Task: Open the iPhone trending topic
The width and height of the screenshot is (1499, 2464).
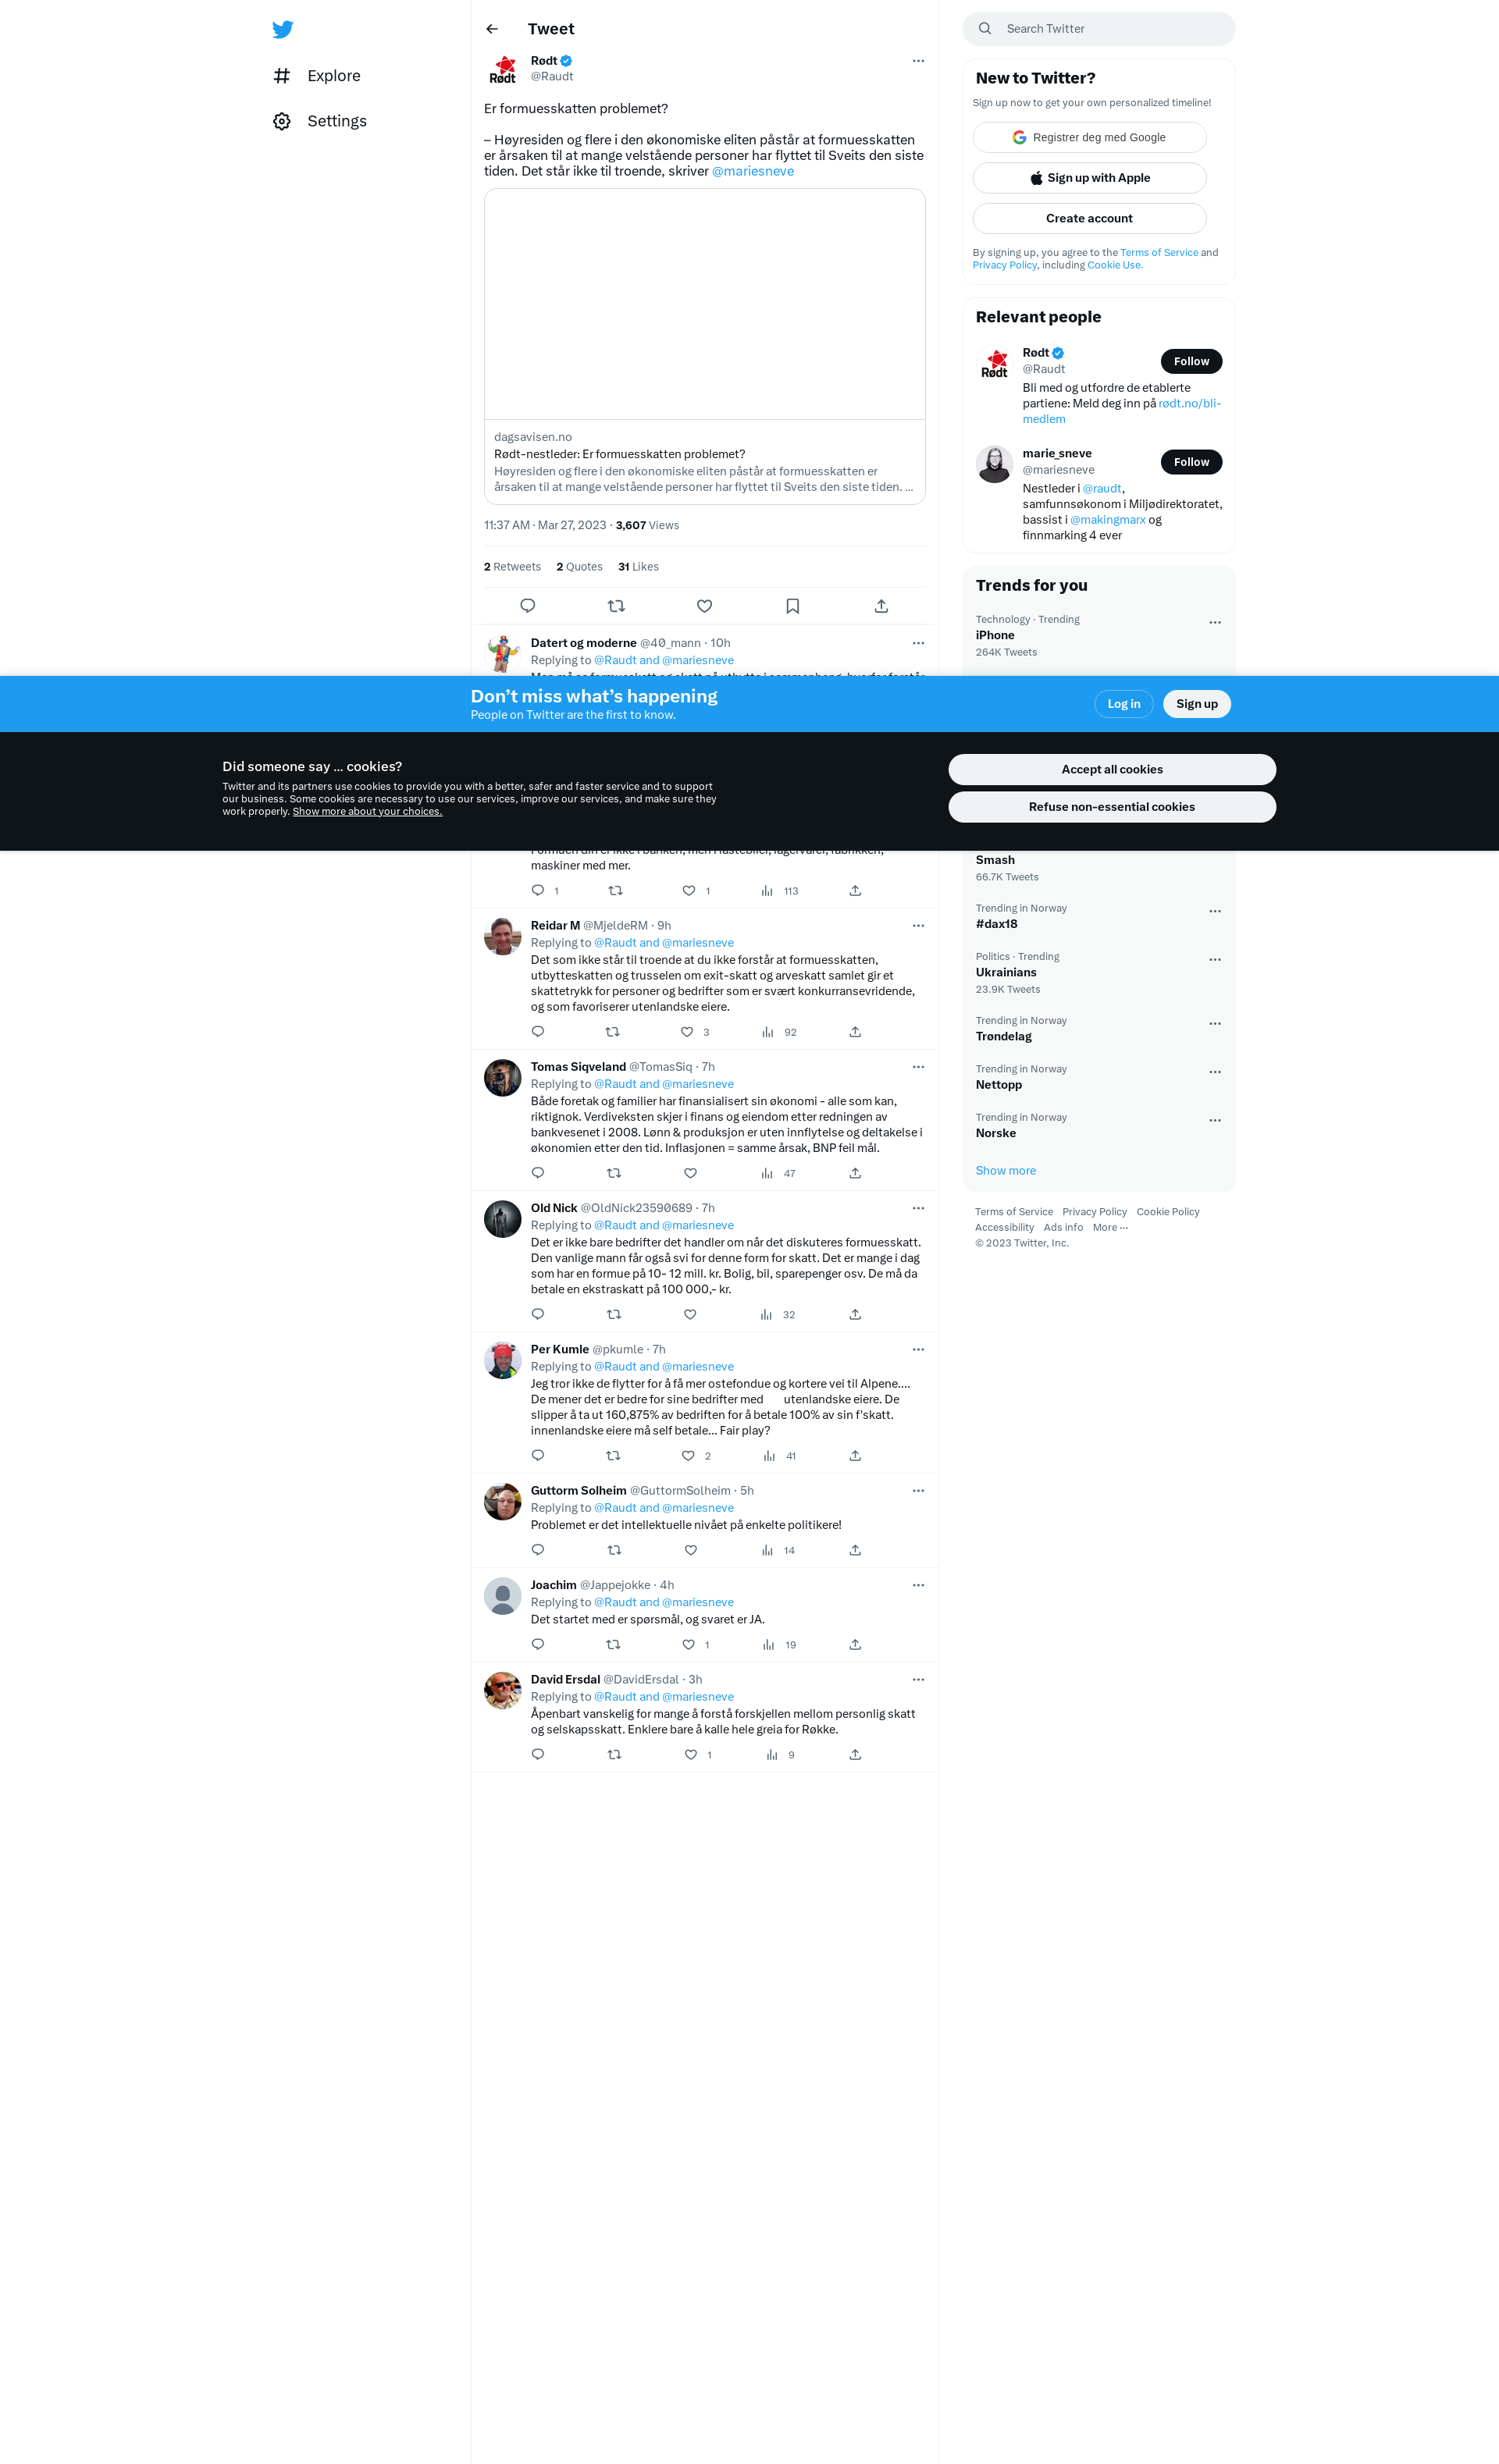Action: tap(1098, 635)
